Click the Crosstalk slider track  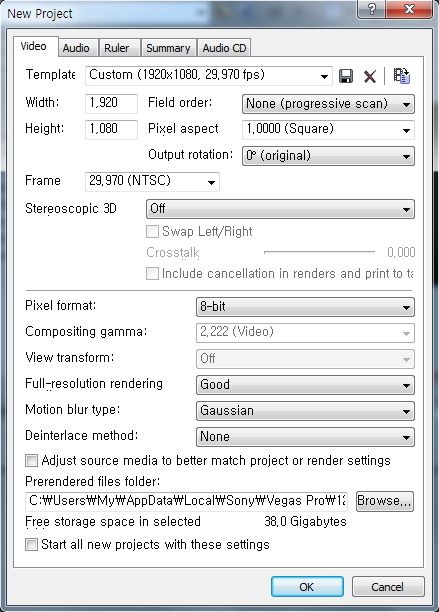click(319, 253)
